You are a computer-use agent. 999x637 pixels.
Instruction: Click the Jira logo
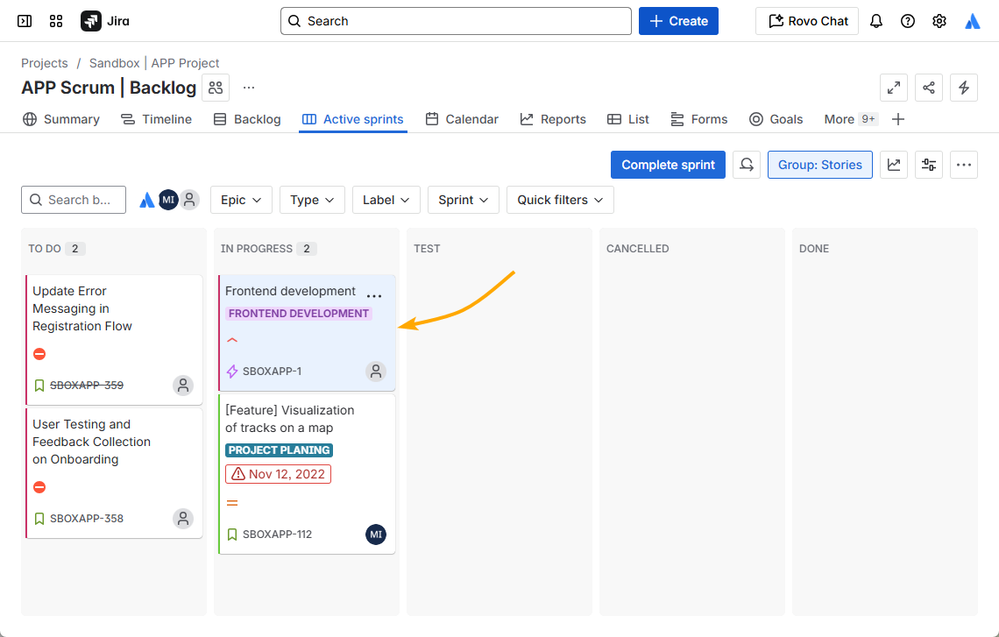105,21
